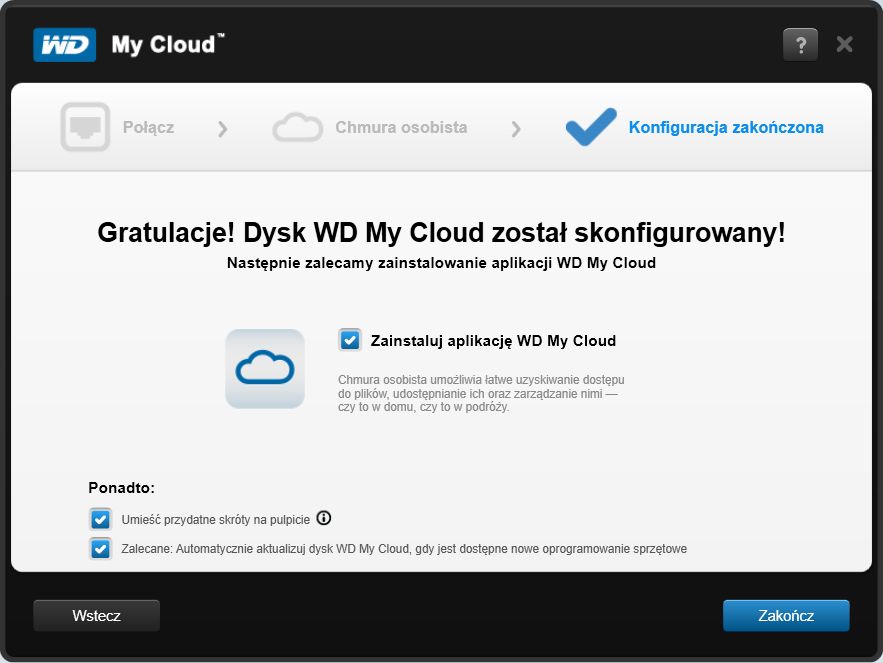Image resolution: width=883 pixels, height=663 pixels.
Task: Click the blue checkmark step icon
Action: [x=591, y=126]
